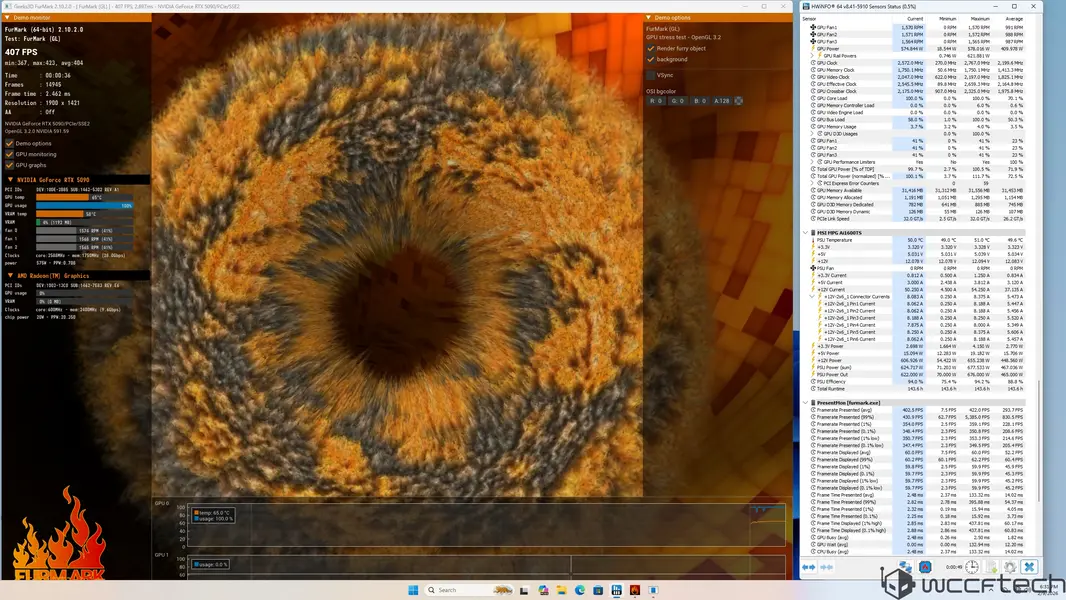Expand GPU Rail Powers row
Screen dimensions: 1066x600
pyautogui.click(x=812, y=56)
